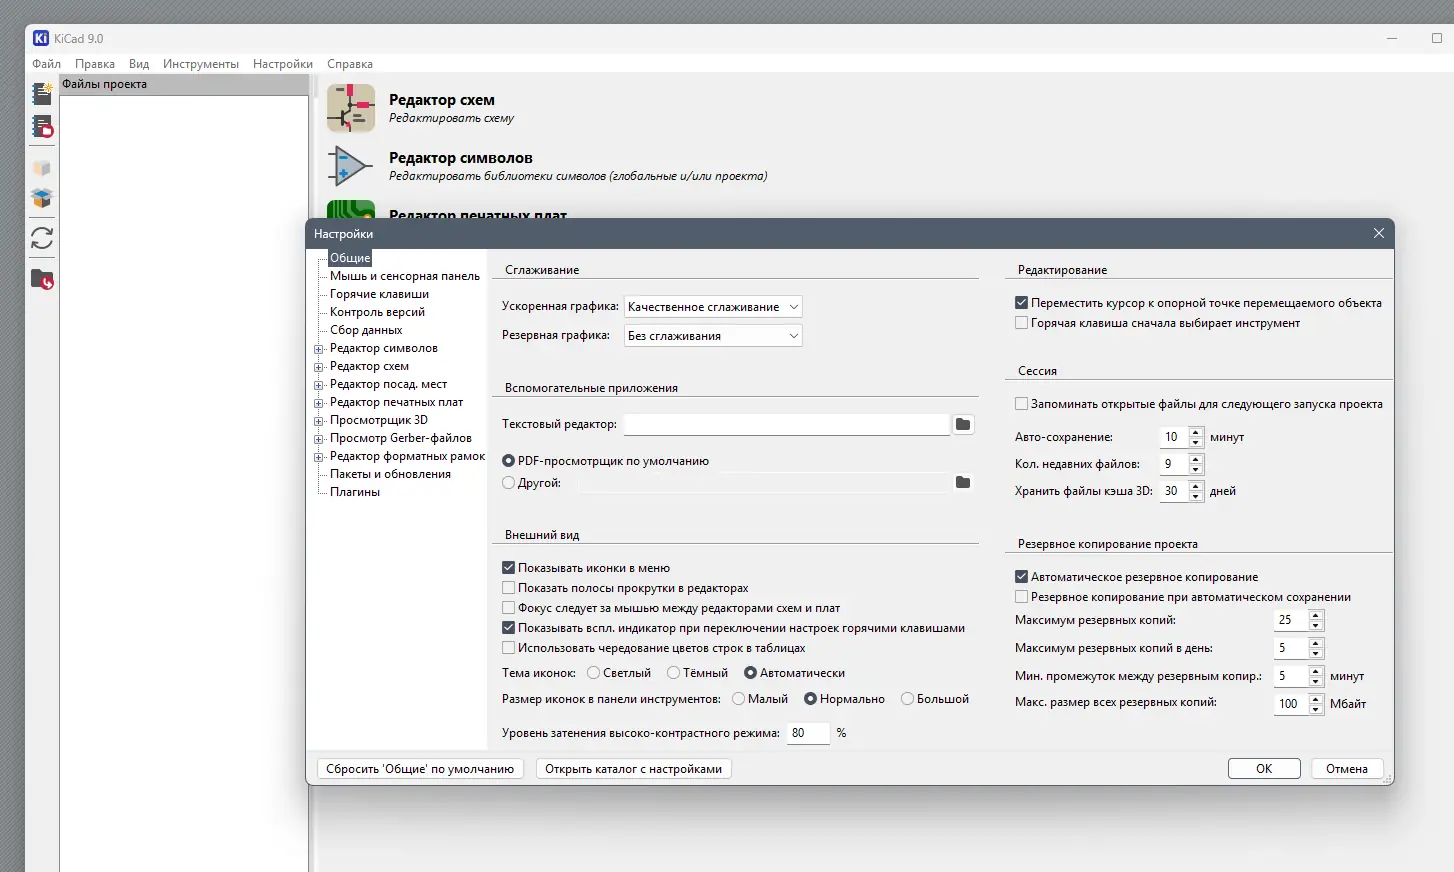Increase 'Мин. промежуток между резервным копир.' value

(x=1316, y=671)
